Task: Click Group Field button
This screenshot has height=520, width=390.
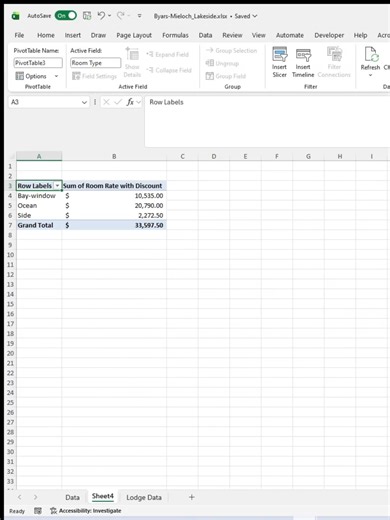Action: pyautogui.click(x=226, y=76)
